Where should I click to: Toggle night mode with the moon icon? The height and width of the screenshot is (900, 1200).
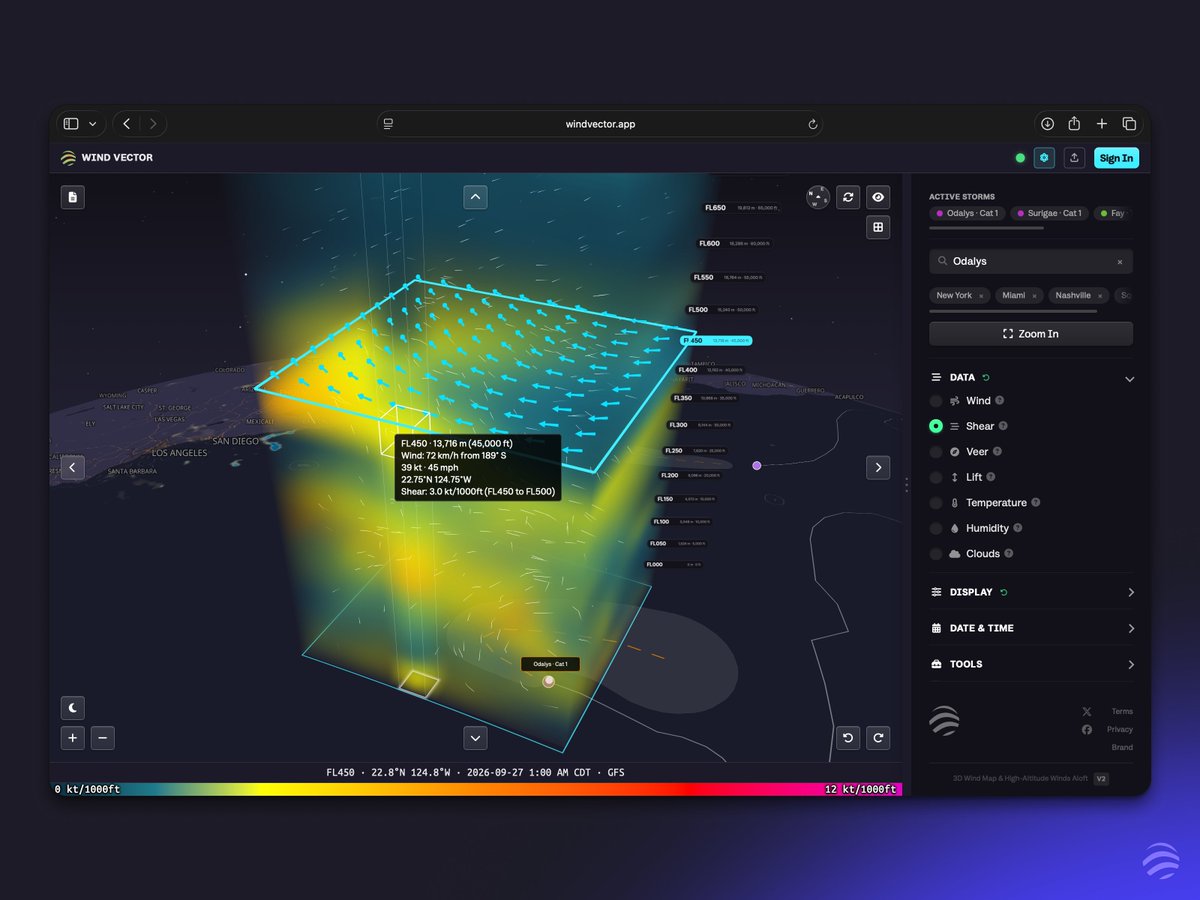click(73, 708)
